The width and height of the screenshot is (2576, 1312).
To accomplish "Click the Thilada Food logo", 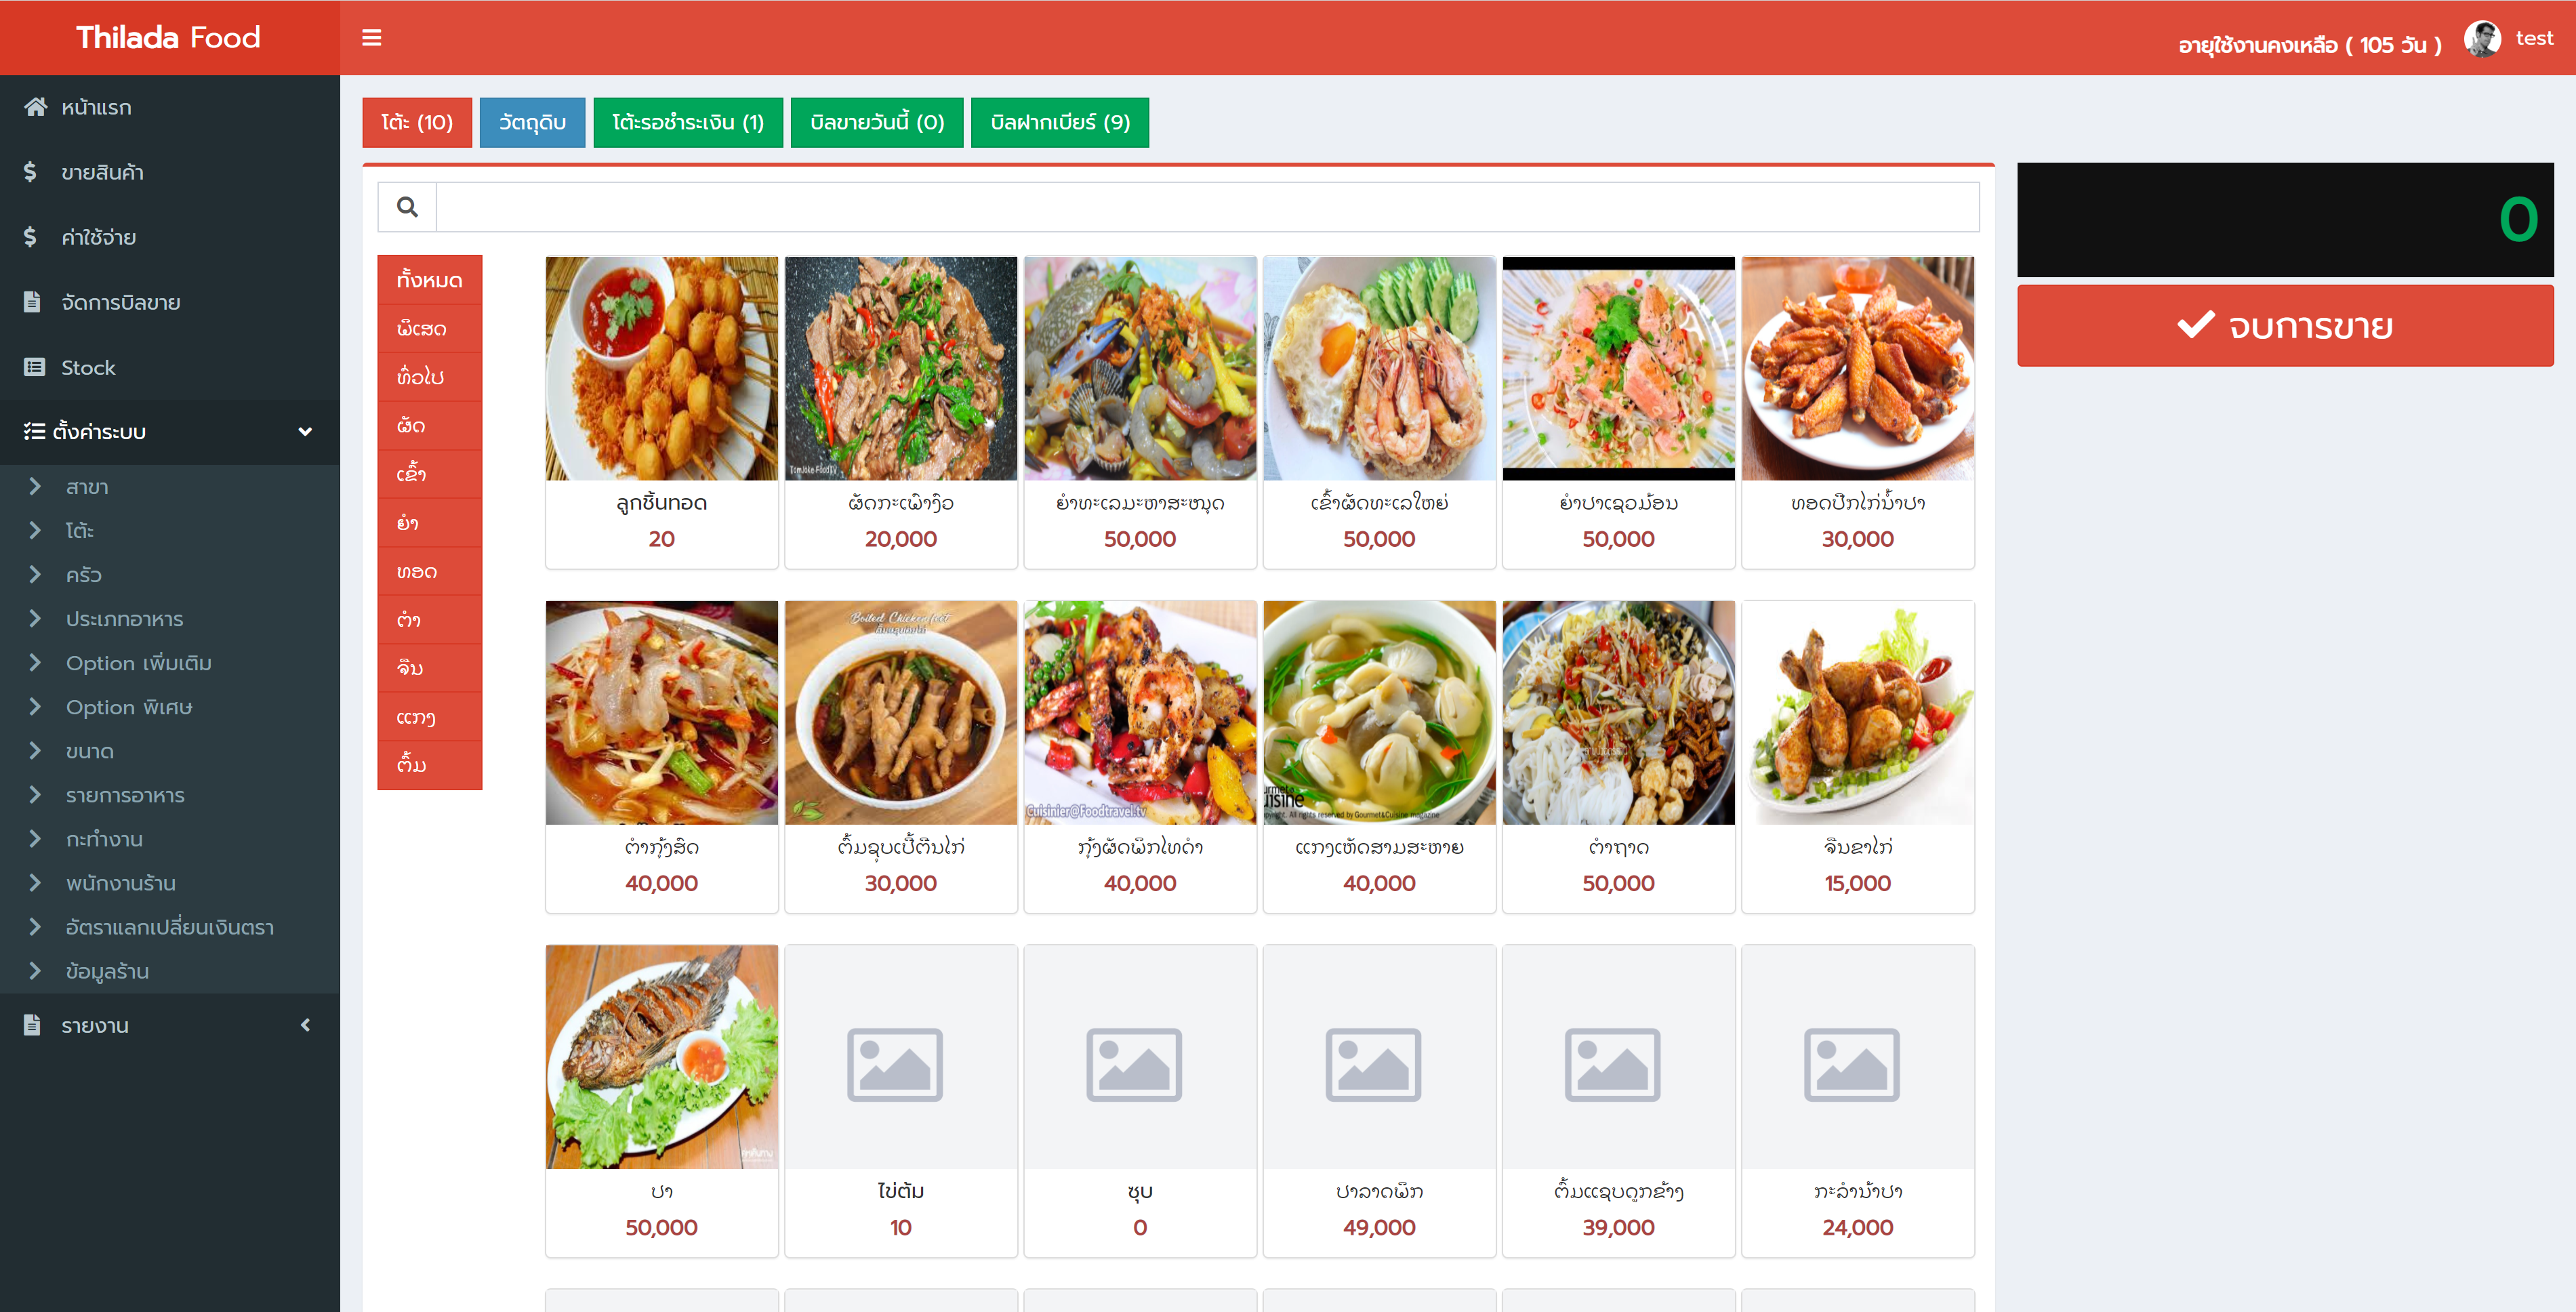I will pyautogui.click(x=168, y=38).
